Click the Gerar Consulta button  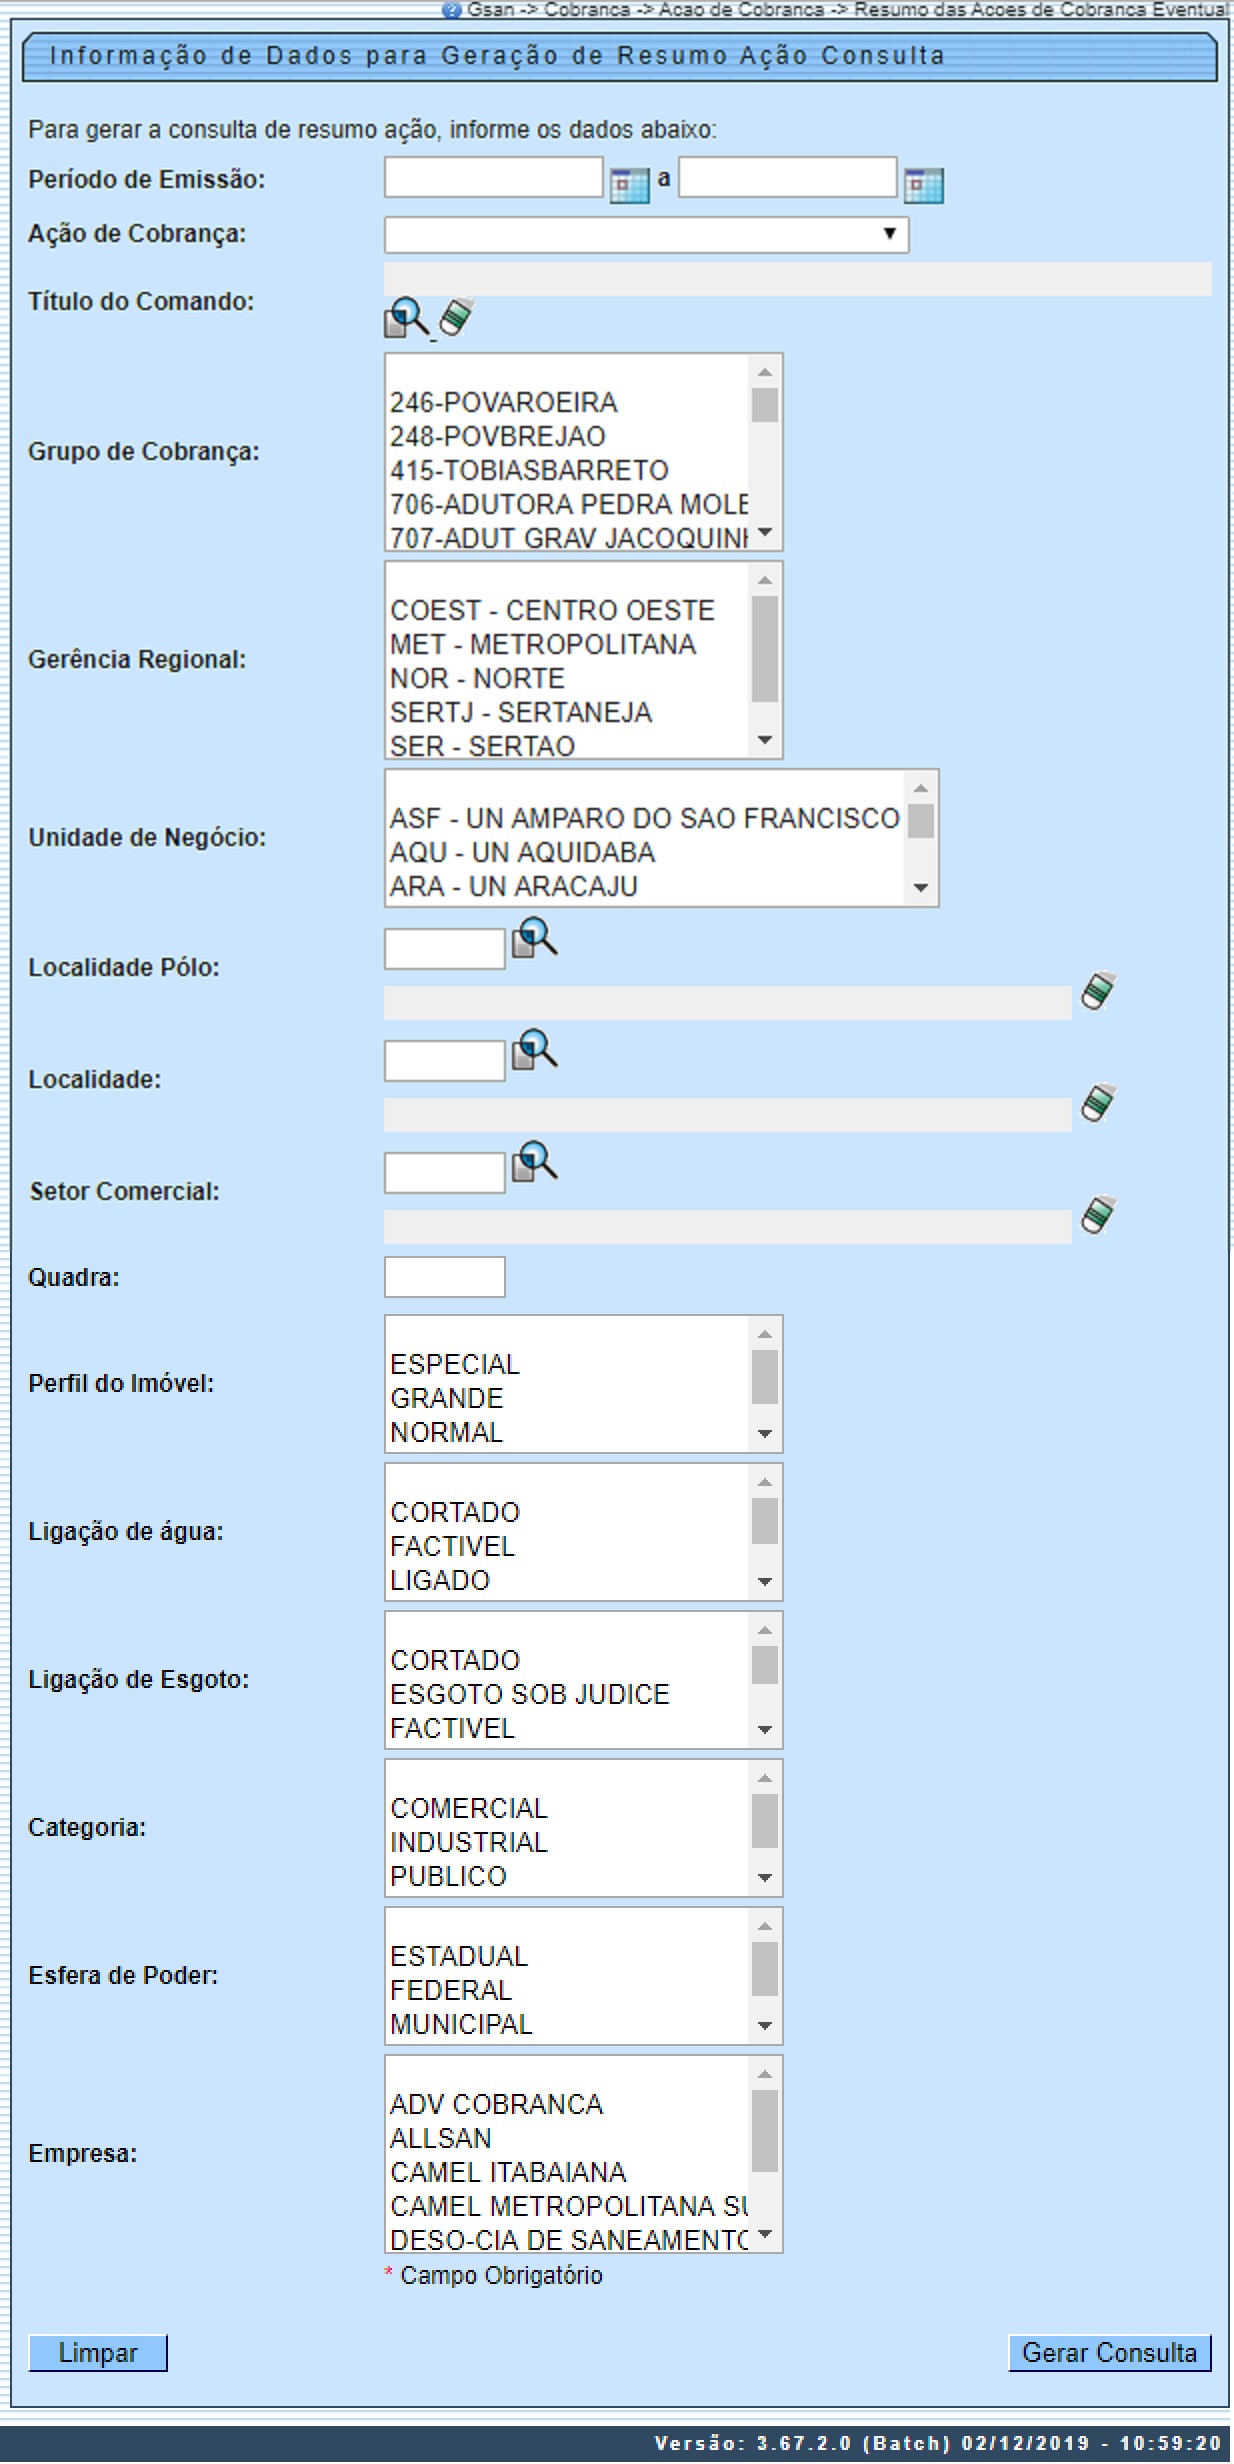(x=1109, y=2352)
